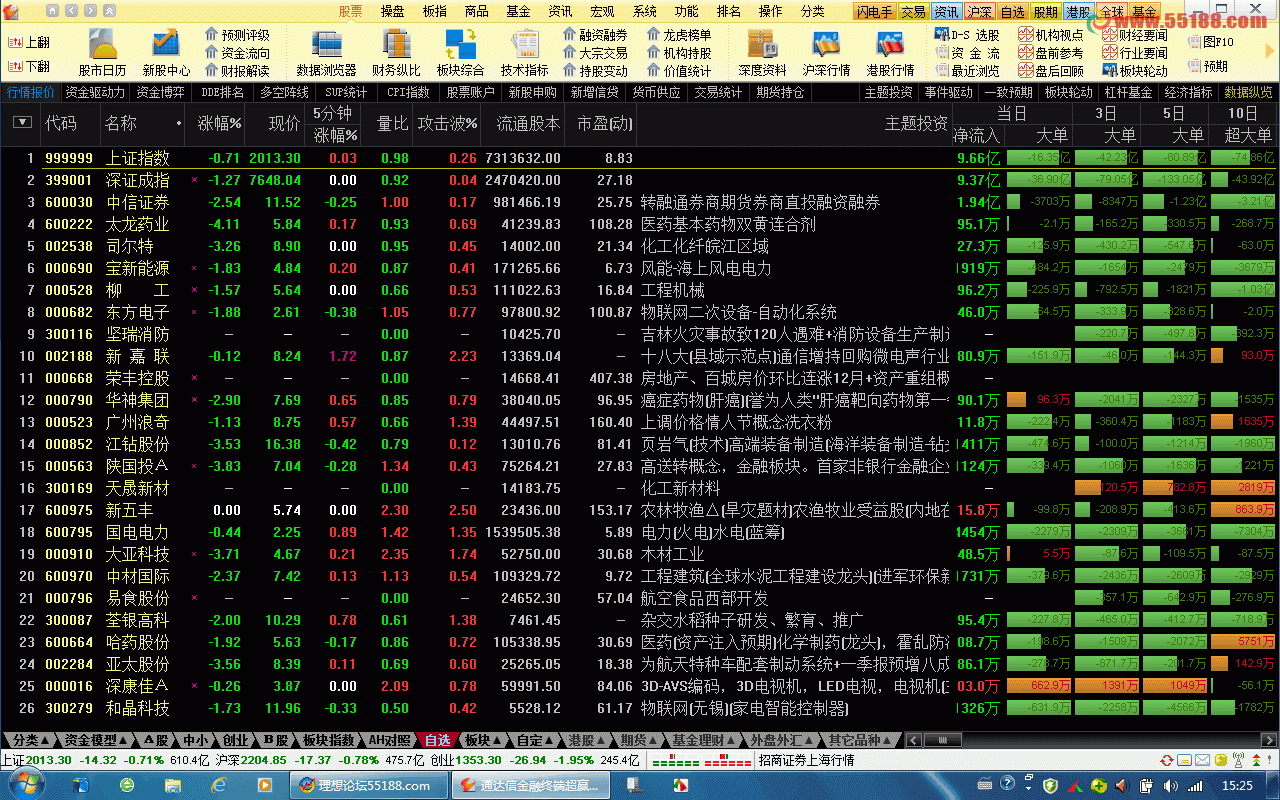This screenshot has height=800, width=1280.
Task: Select the 数据纵览 tab
Action: [1249, 92]
